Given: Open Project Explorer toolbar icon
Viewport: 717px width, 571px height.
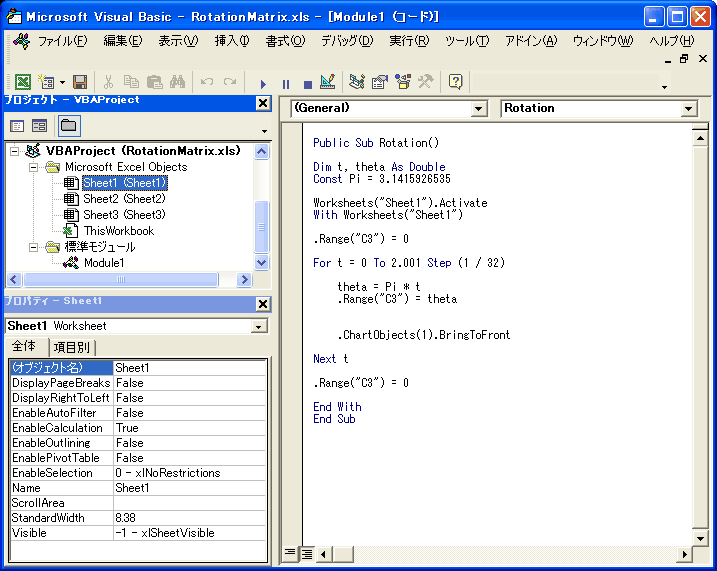Looking at the screenshot, I should click(x=357, y=82).
